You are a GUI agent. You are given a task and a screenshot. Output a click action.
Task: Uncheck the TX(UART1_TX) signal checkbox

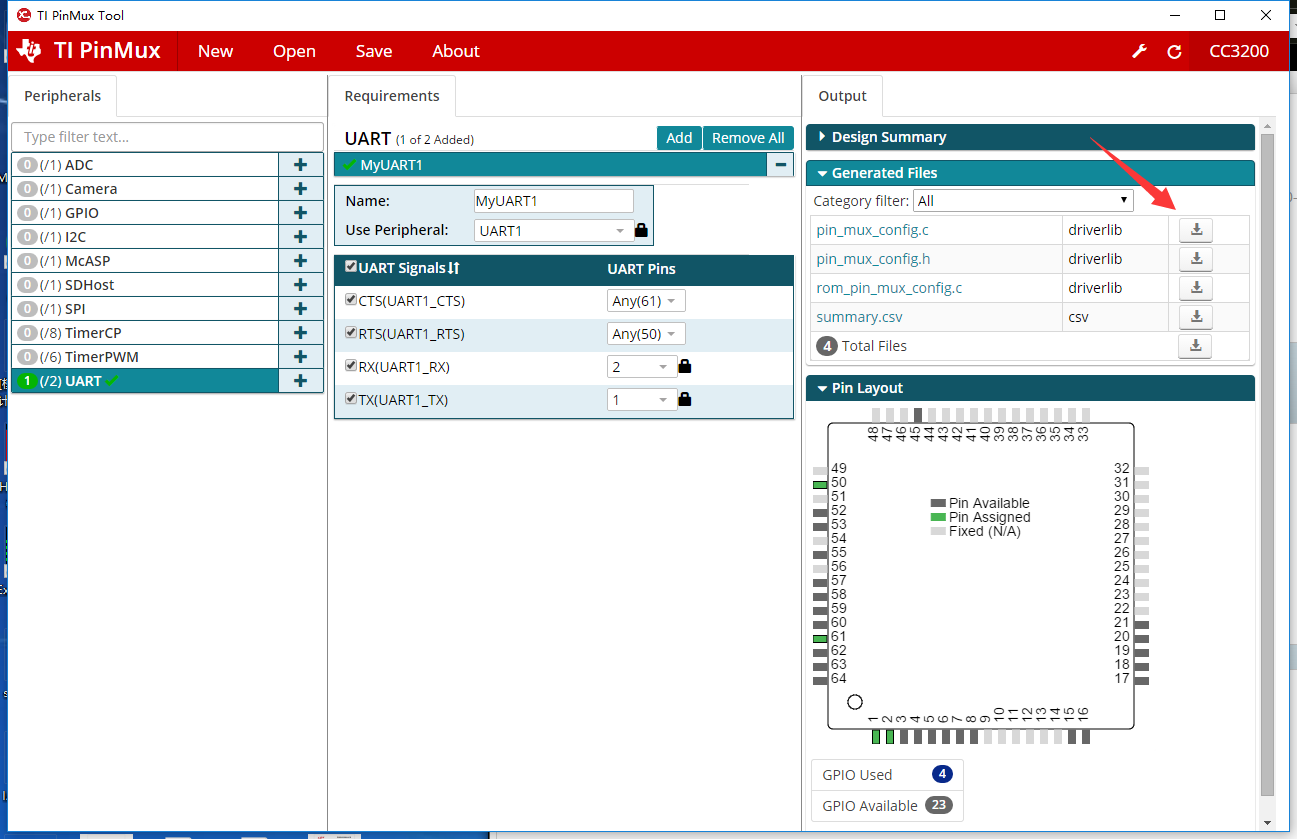coord(351,399)
